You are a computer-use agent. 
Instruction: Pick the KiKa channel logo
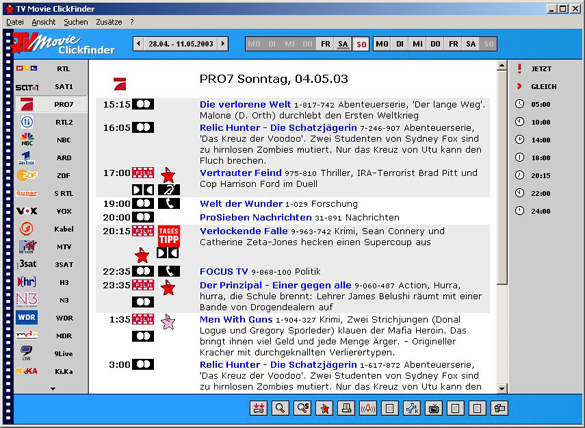26,371
